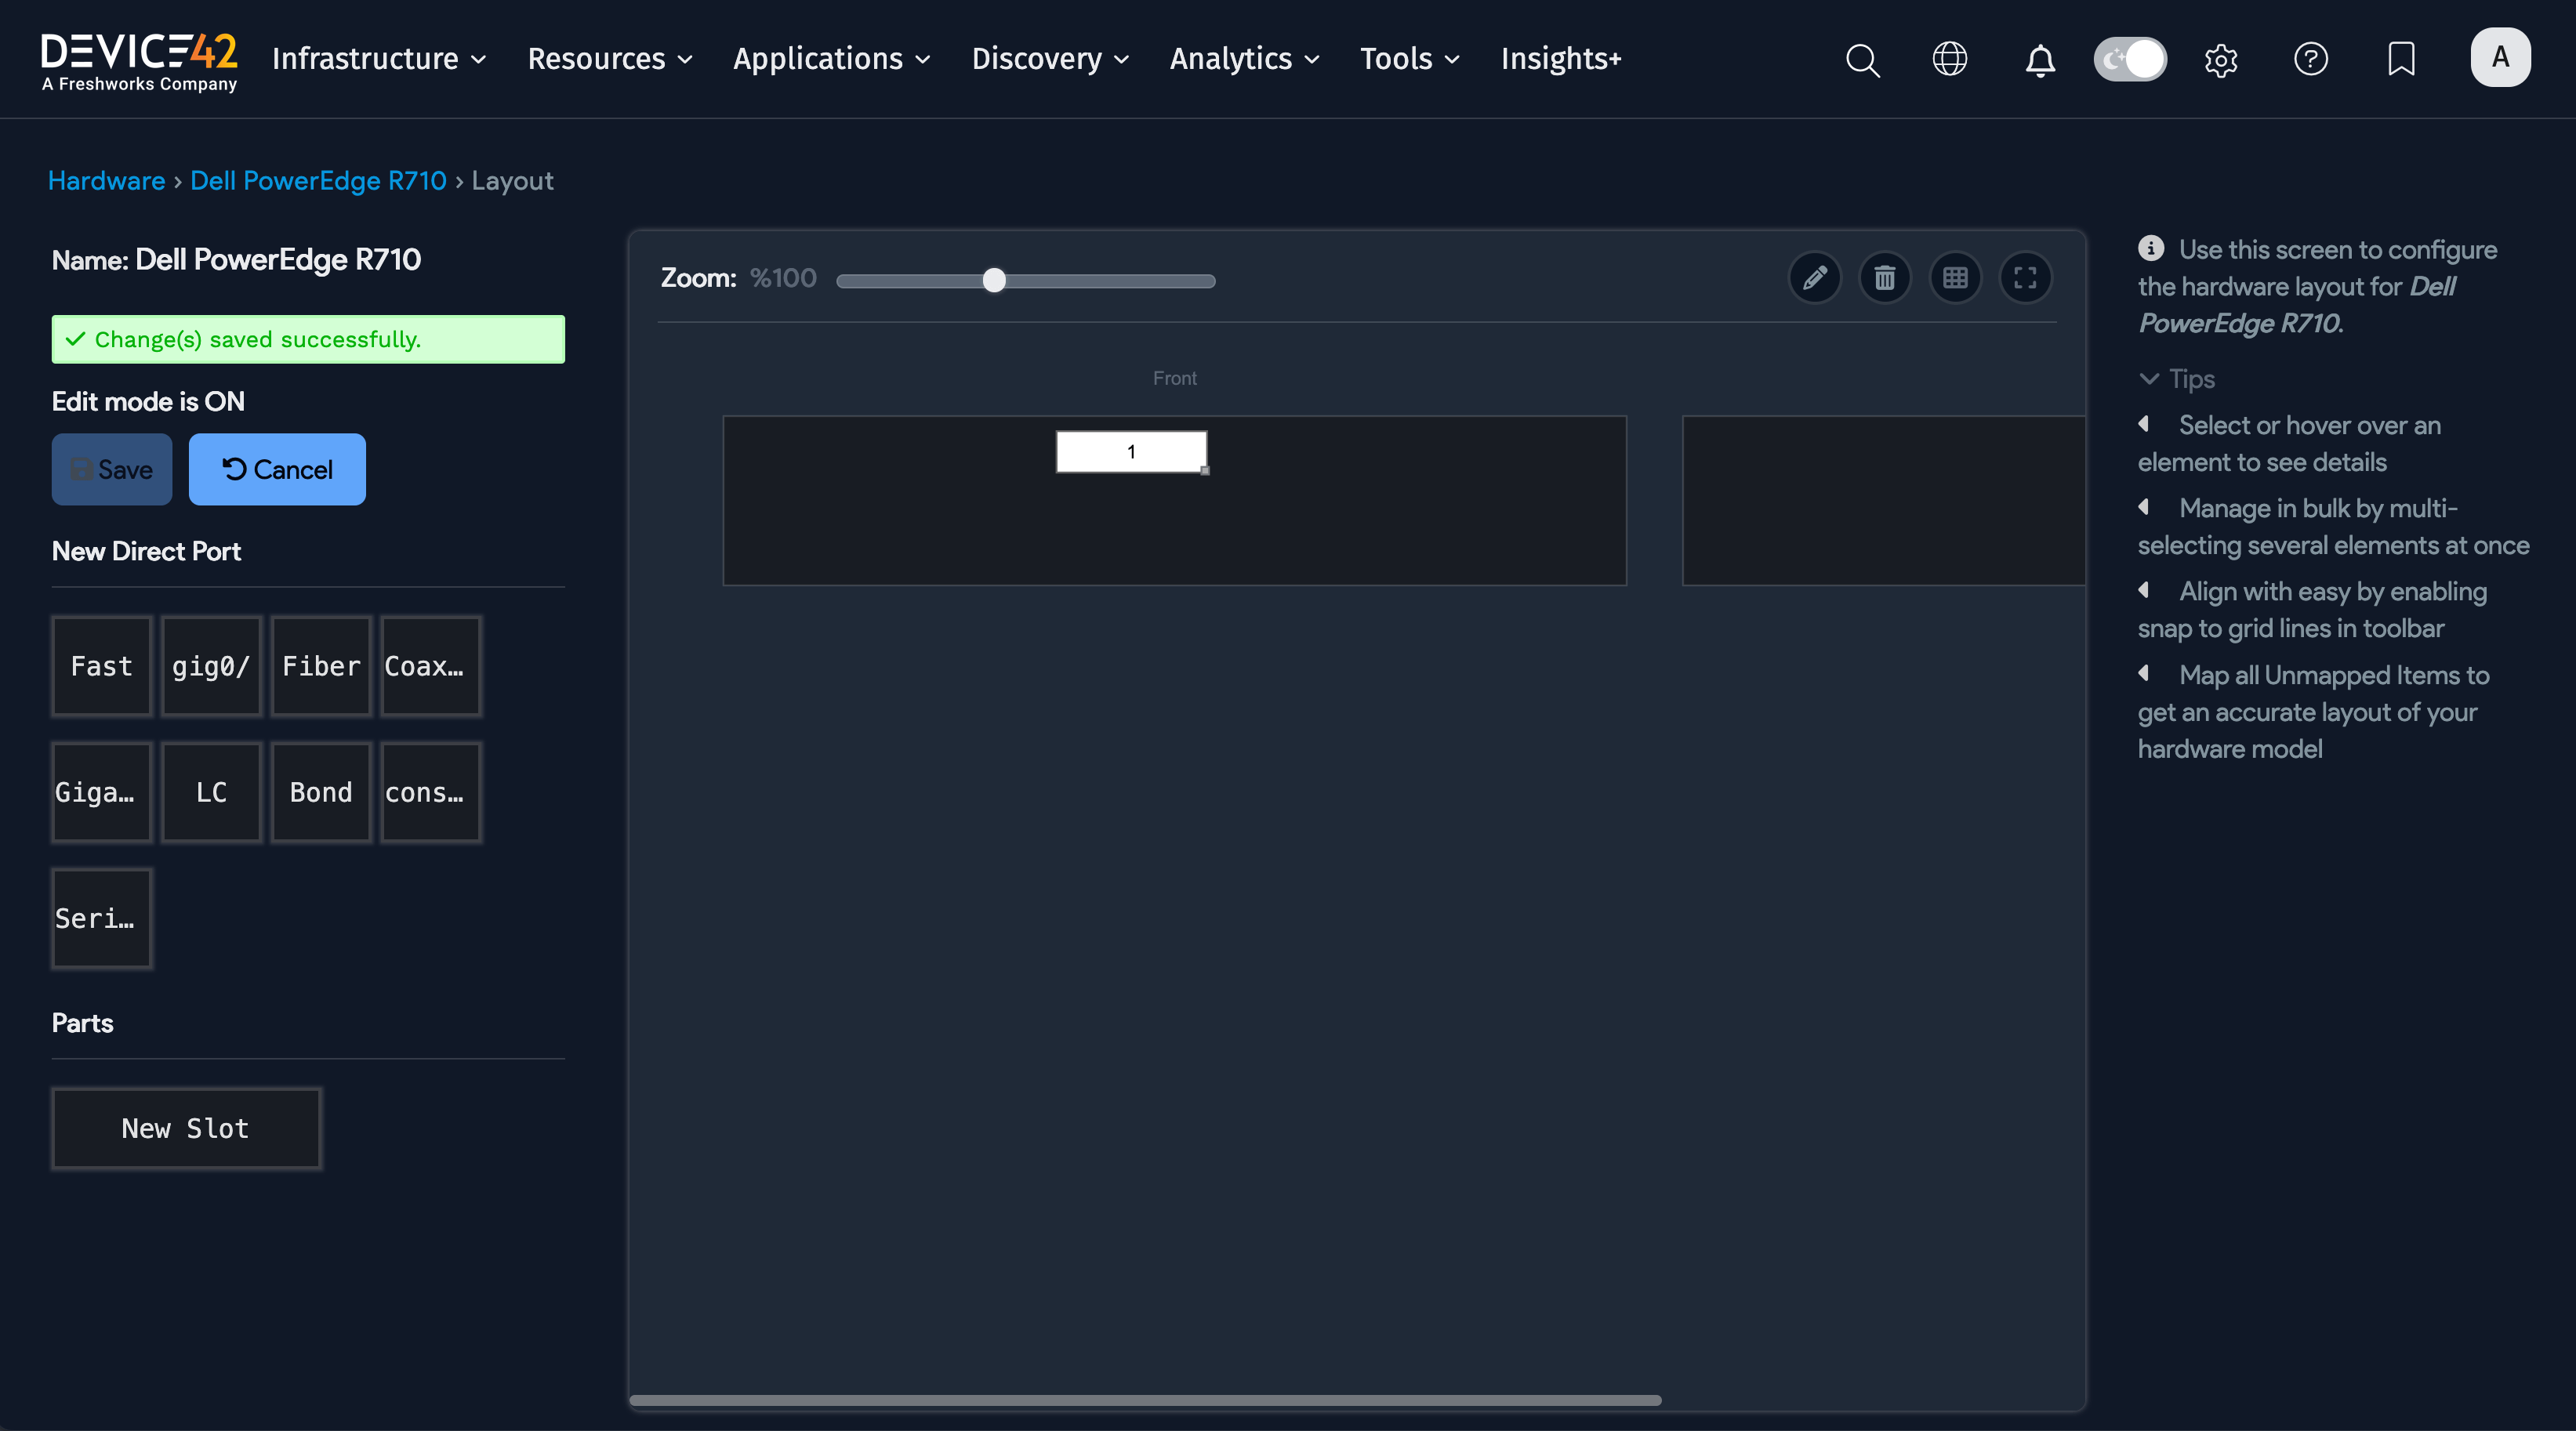Go to Dell PowerEdge R710 breadcrumb link

coord(318,181)
